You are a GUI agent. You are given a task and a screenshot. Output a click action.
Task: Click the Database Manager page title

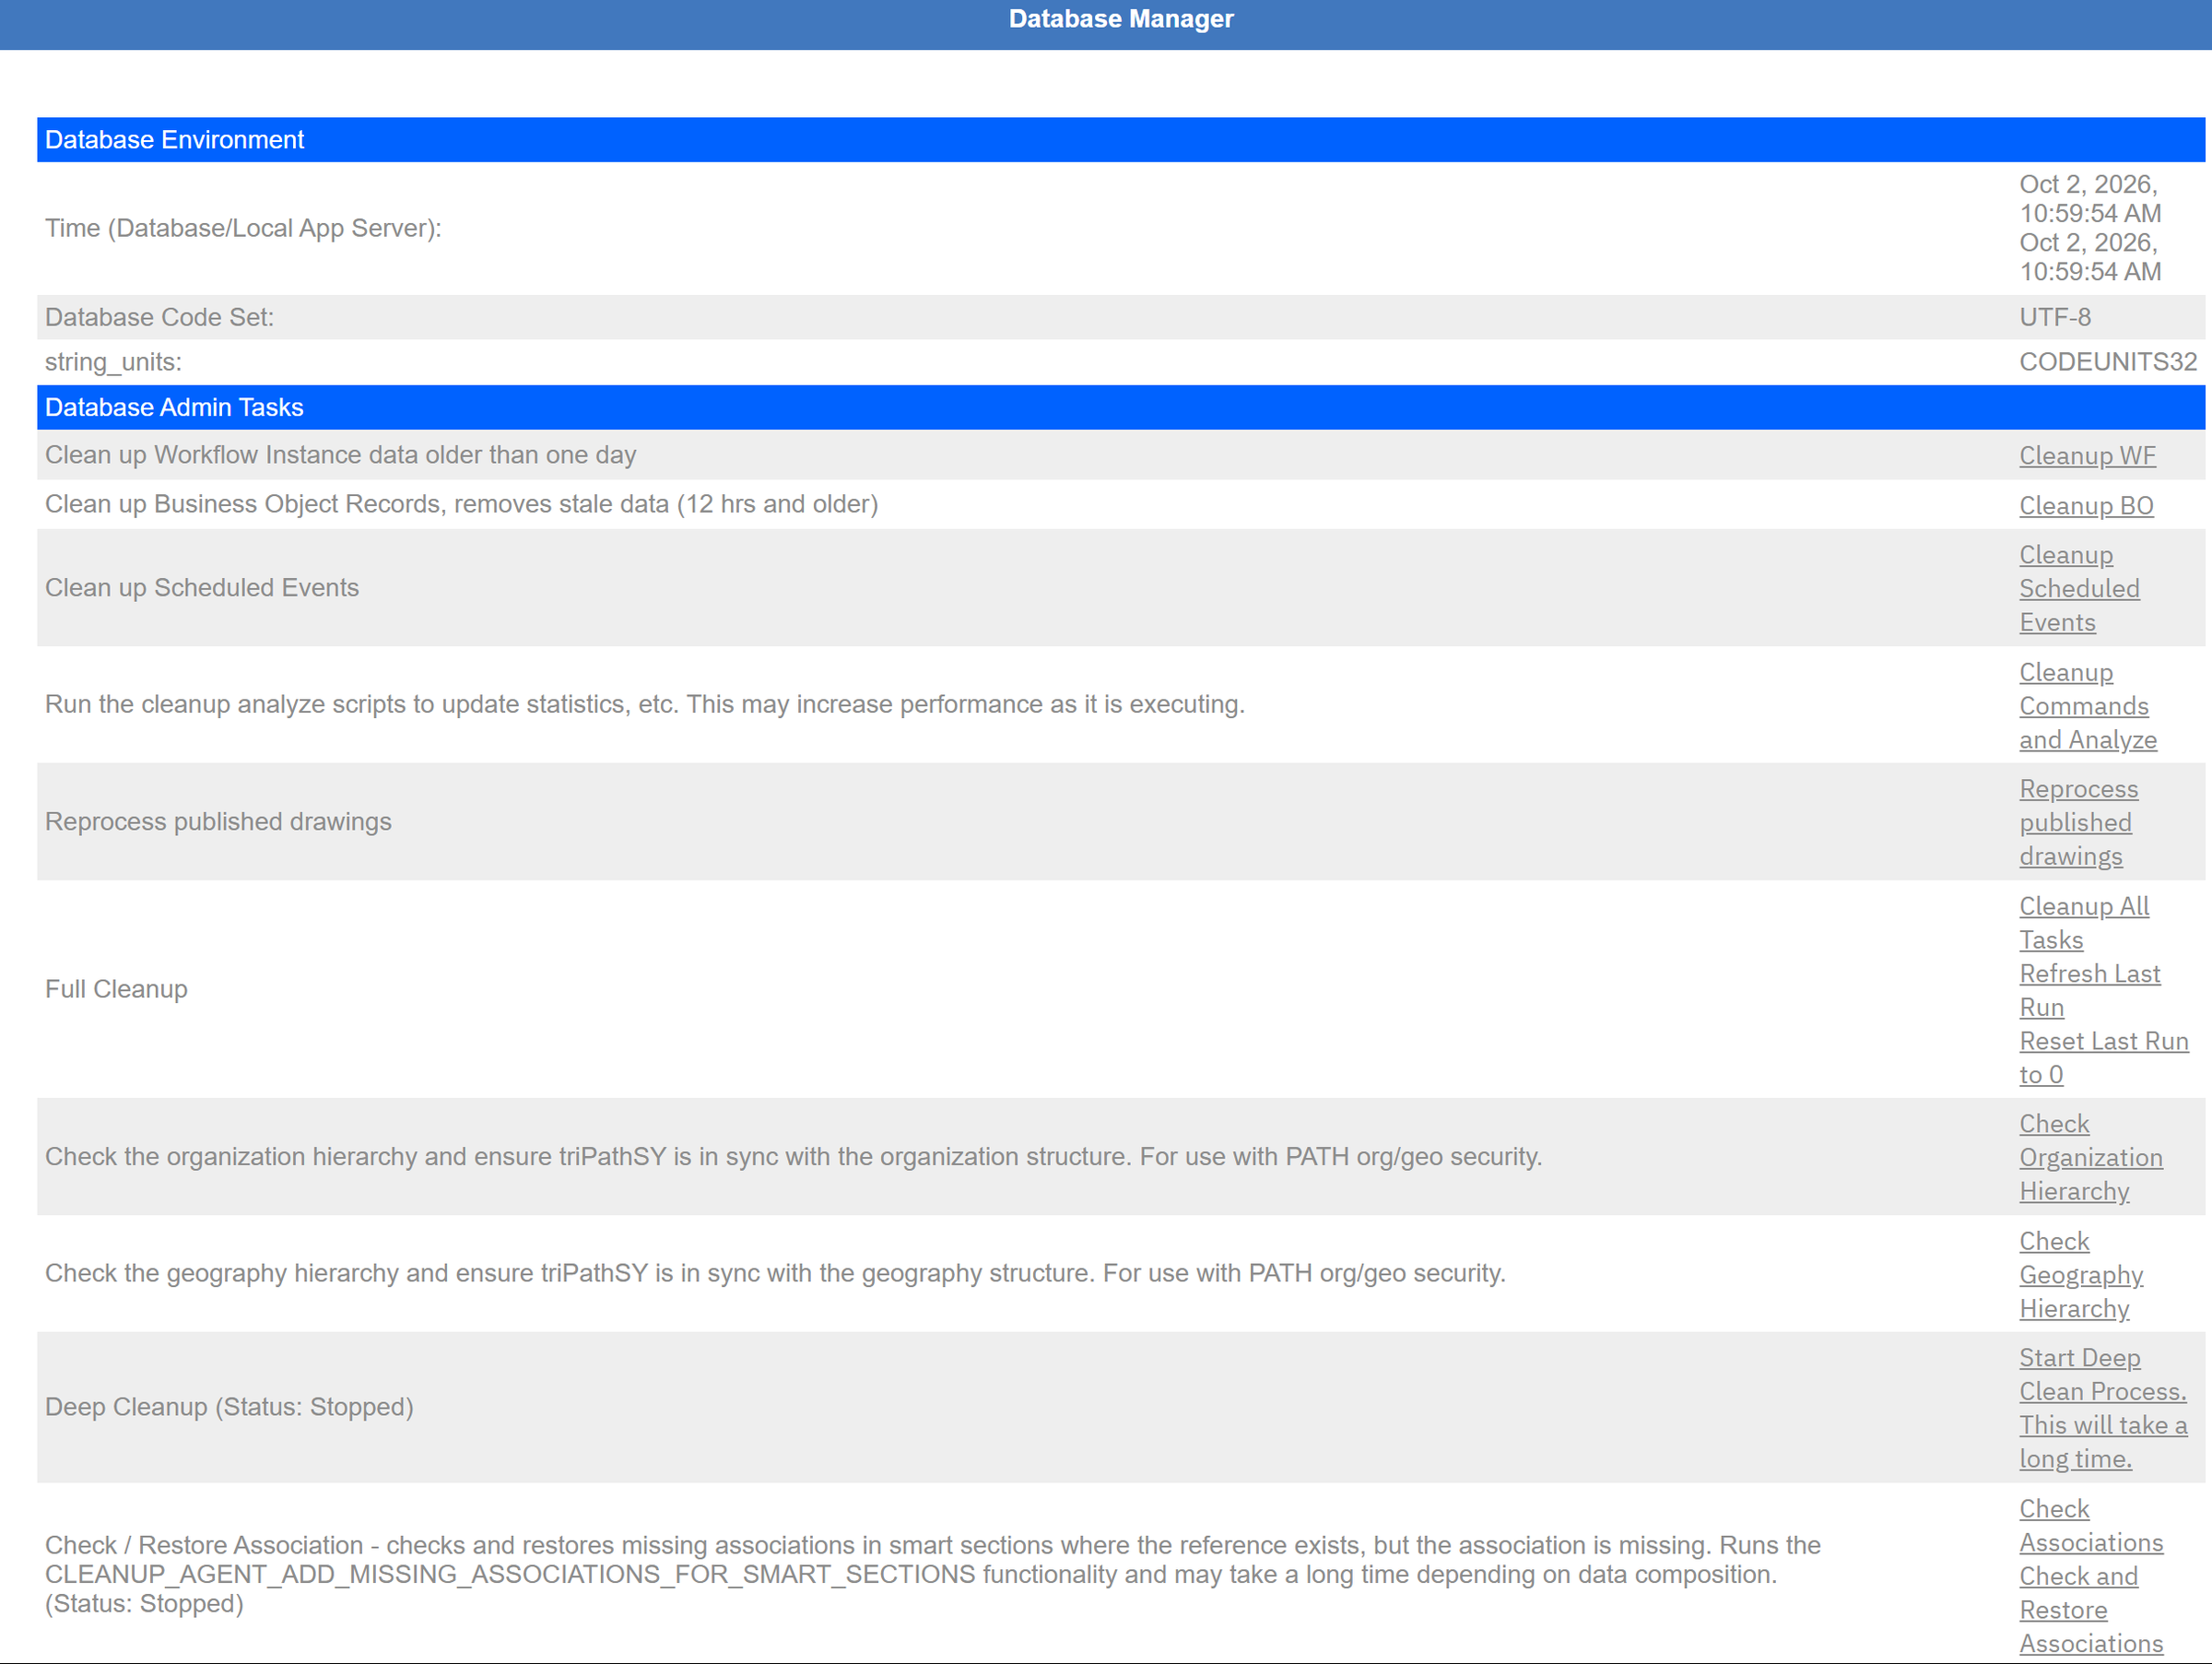pos(1121,19)
